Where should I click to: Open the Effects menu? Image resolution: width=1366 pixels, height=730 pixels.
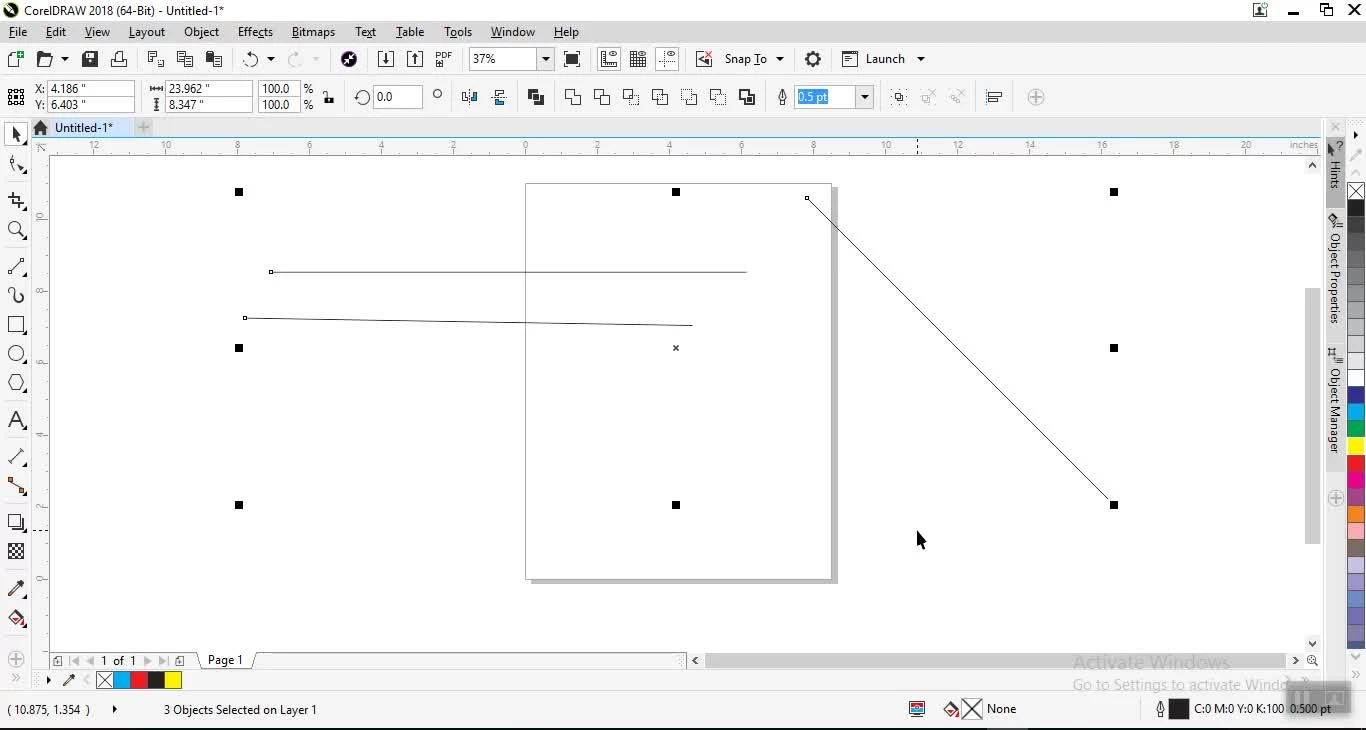tap(255, 32)
